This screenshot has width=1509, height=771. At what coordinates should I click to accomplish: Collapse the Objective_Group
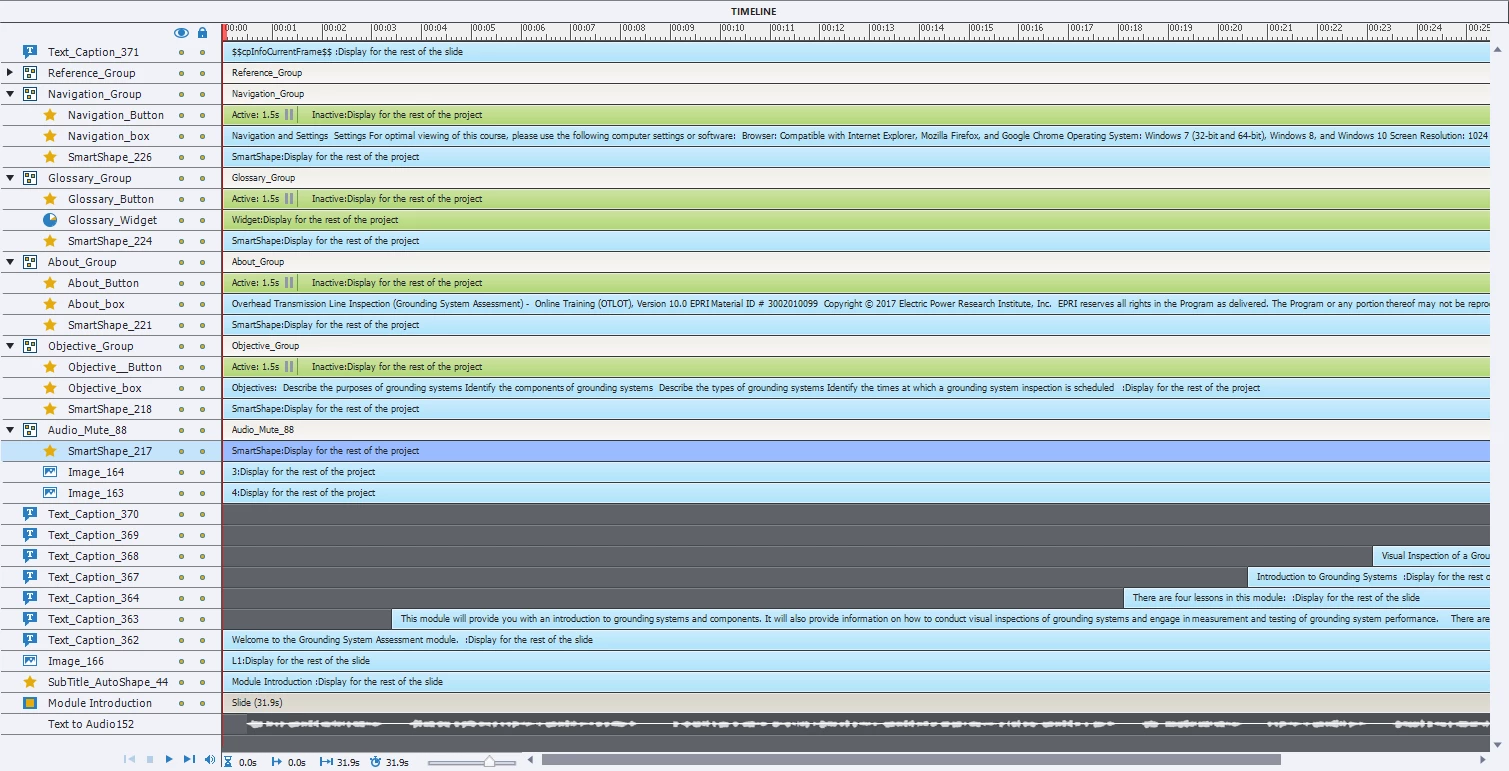10,345
